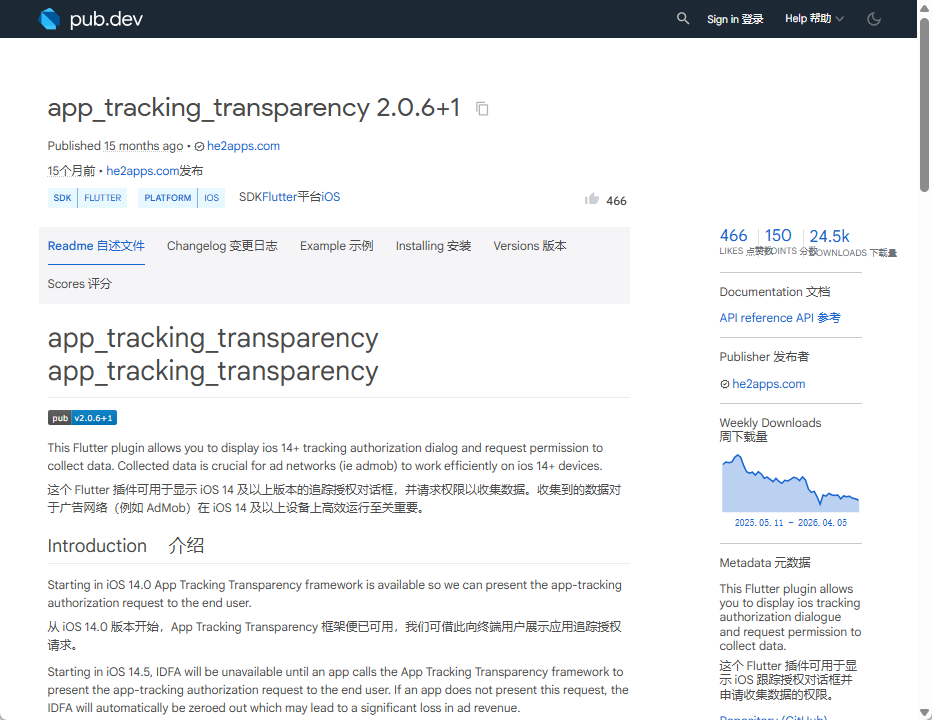Click the 466 count beside thumbs-up
Image resolution: width=932 pixels, height=720 pixels.
click(x=616, y=201)
